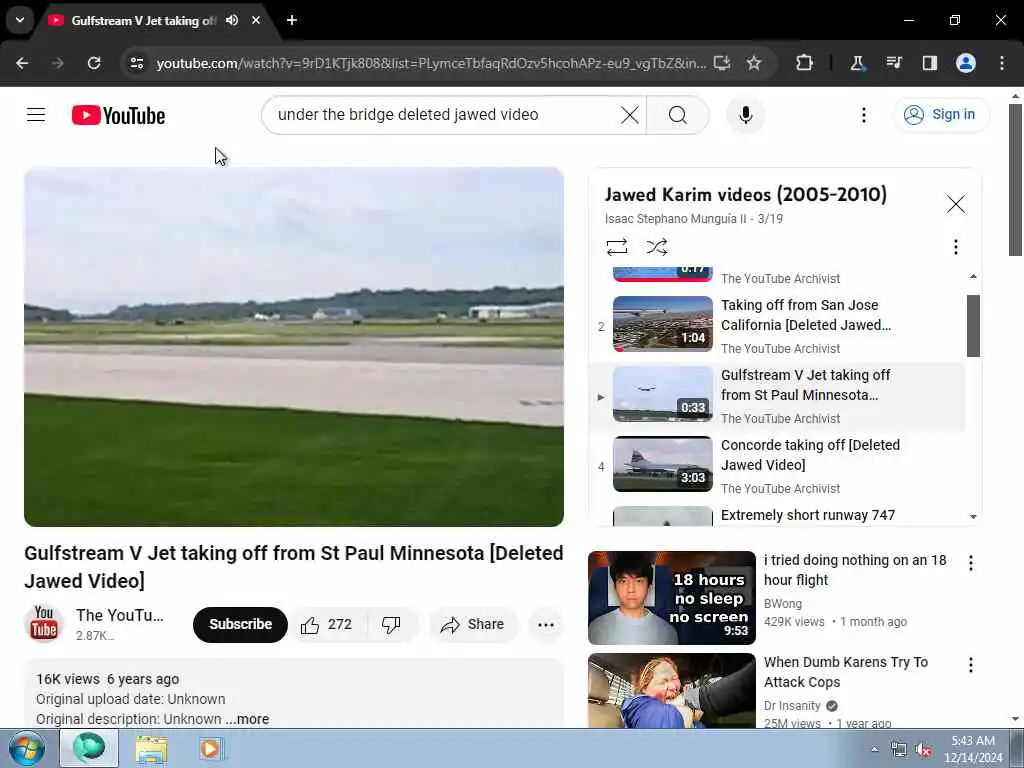Viewport: 1024px width, 768px height.
Task: Clear the search box text
Action: 630,115
